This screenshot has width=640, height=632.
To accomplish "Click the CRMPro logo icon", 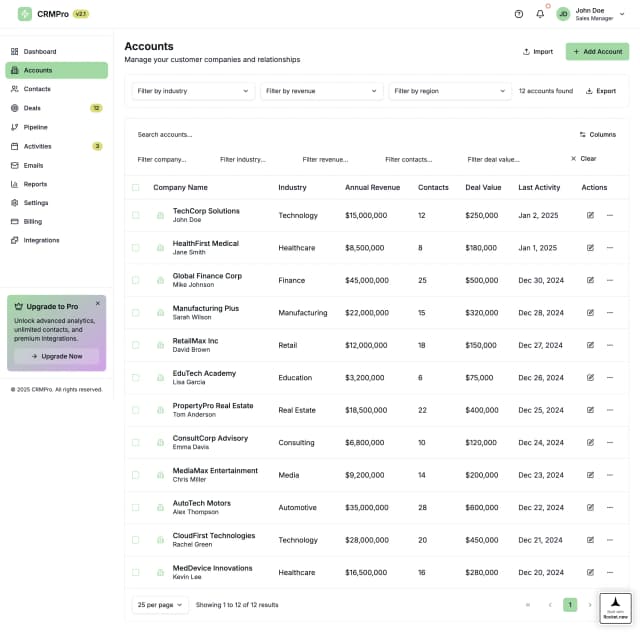I will (x=25, y=14).
